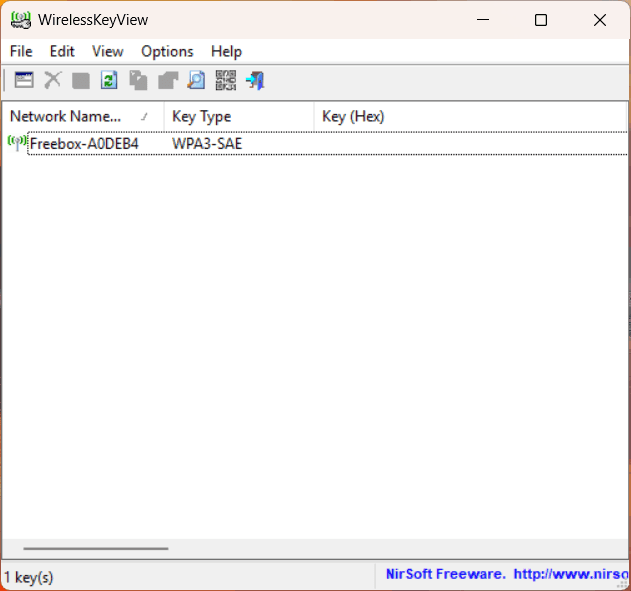Open the File menu
This screenshot has height=591, width=631.
(x=21, y=51)
